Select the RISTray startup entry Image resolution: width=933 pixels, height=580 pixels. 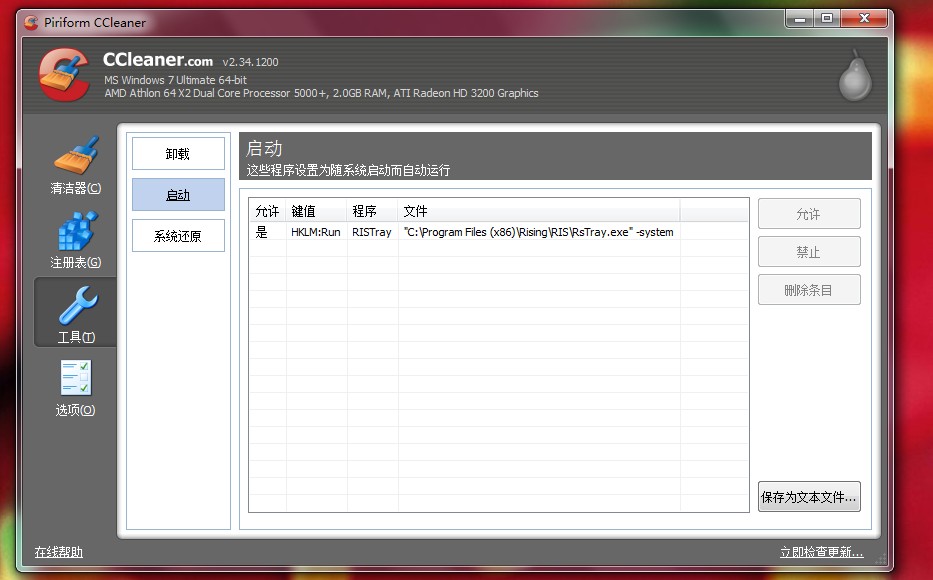click(x=499, y=232)
